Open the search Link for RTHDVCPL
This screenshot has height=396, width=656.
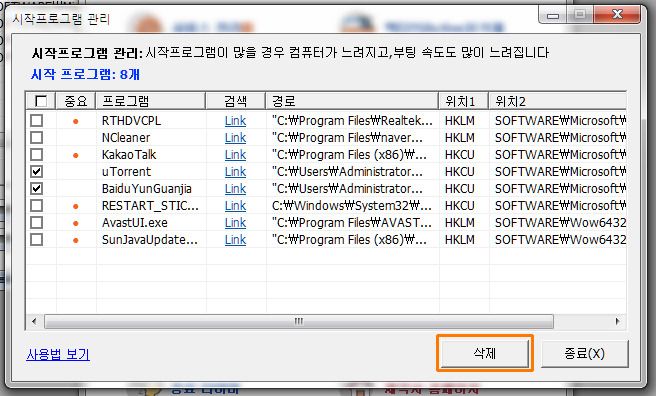click(235, 121)
